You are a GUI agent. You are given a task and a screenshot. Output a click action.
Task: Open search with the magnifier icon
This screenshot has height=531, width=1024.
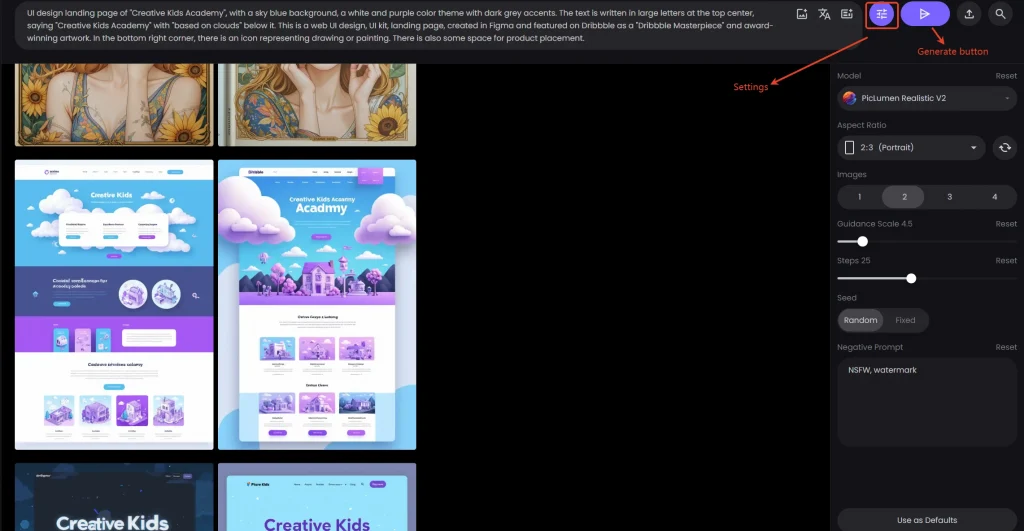(1001, 14)
